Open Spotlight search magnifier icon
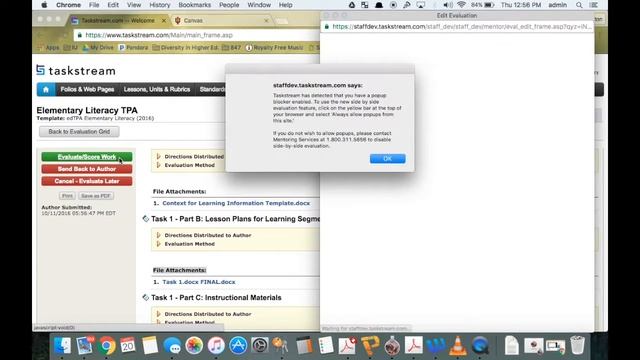 tap(579, 5)
